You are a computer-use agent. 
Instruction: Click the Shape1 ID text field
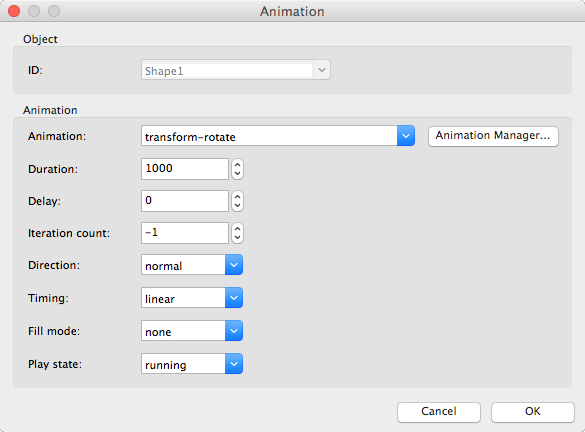click(227, 70)
